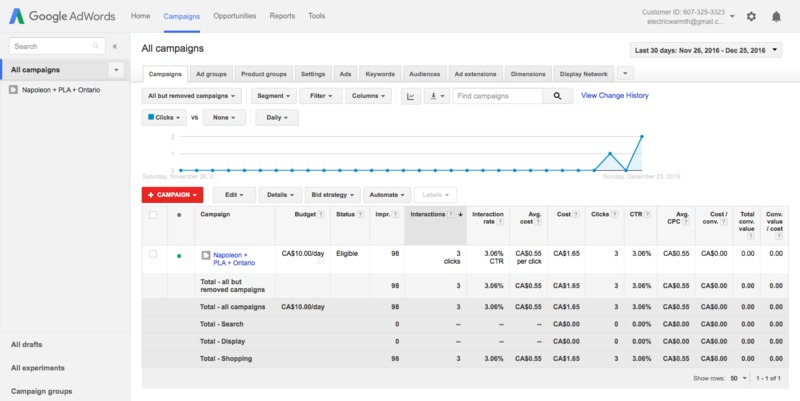Click the notifications bell icon
This screenshot has width=800, height=401.
pyautogui.click(x=776, y=17)
